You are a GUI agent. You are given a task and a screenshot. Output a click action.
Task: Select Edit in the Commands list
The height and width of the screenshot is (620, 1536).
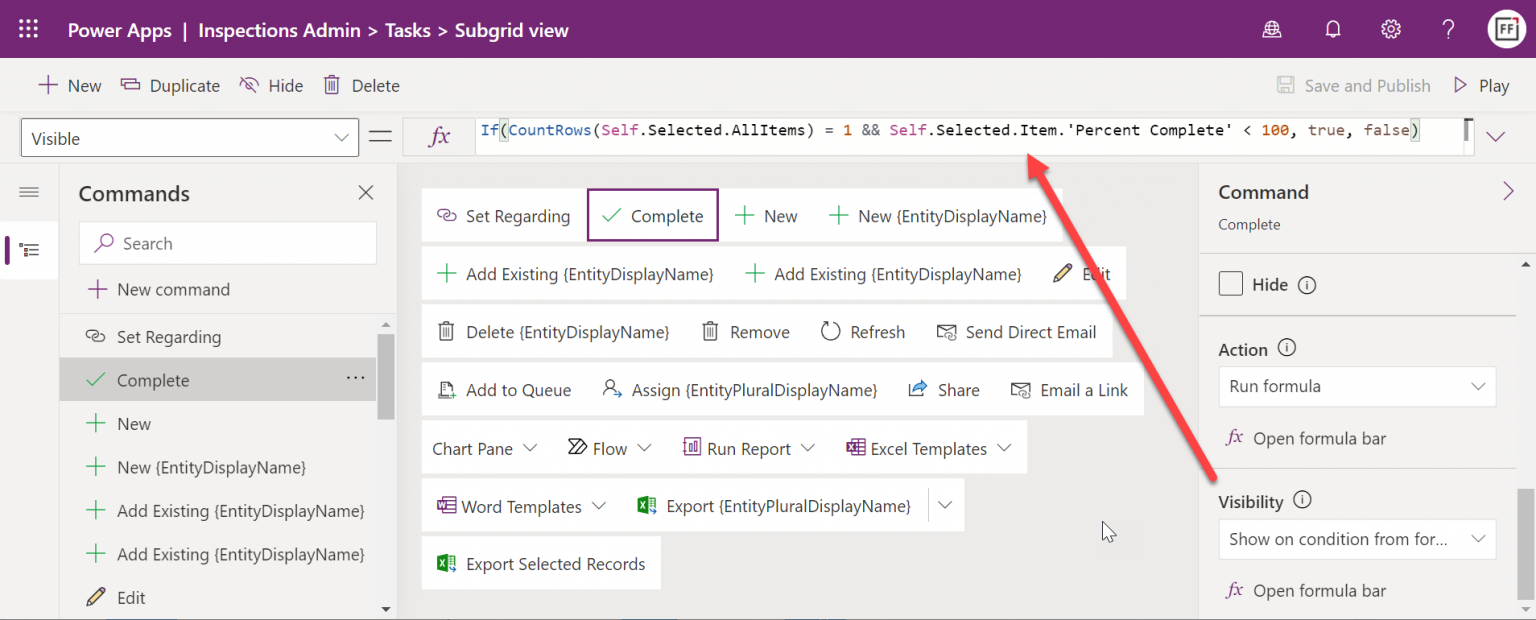218,598
